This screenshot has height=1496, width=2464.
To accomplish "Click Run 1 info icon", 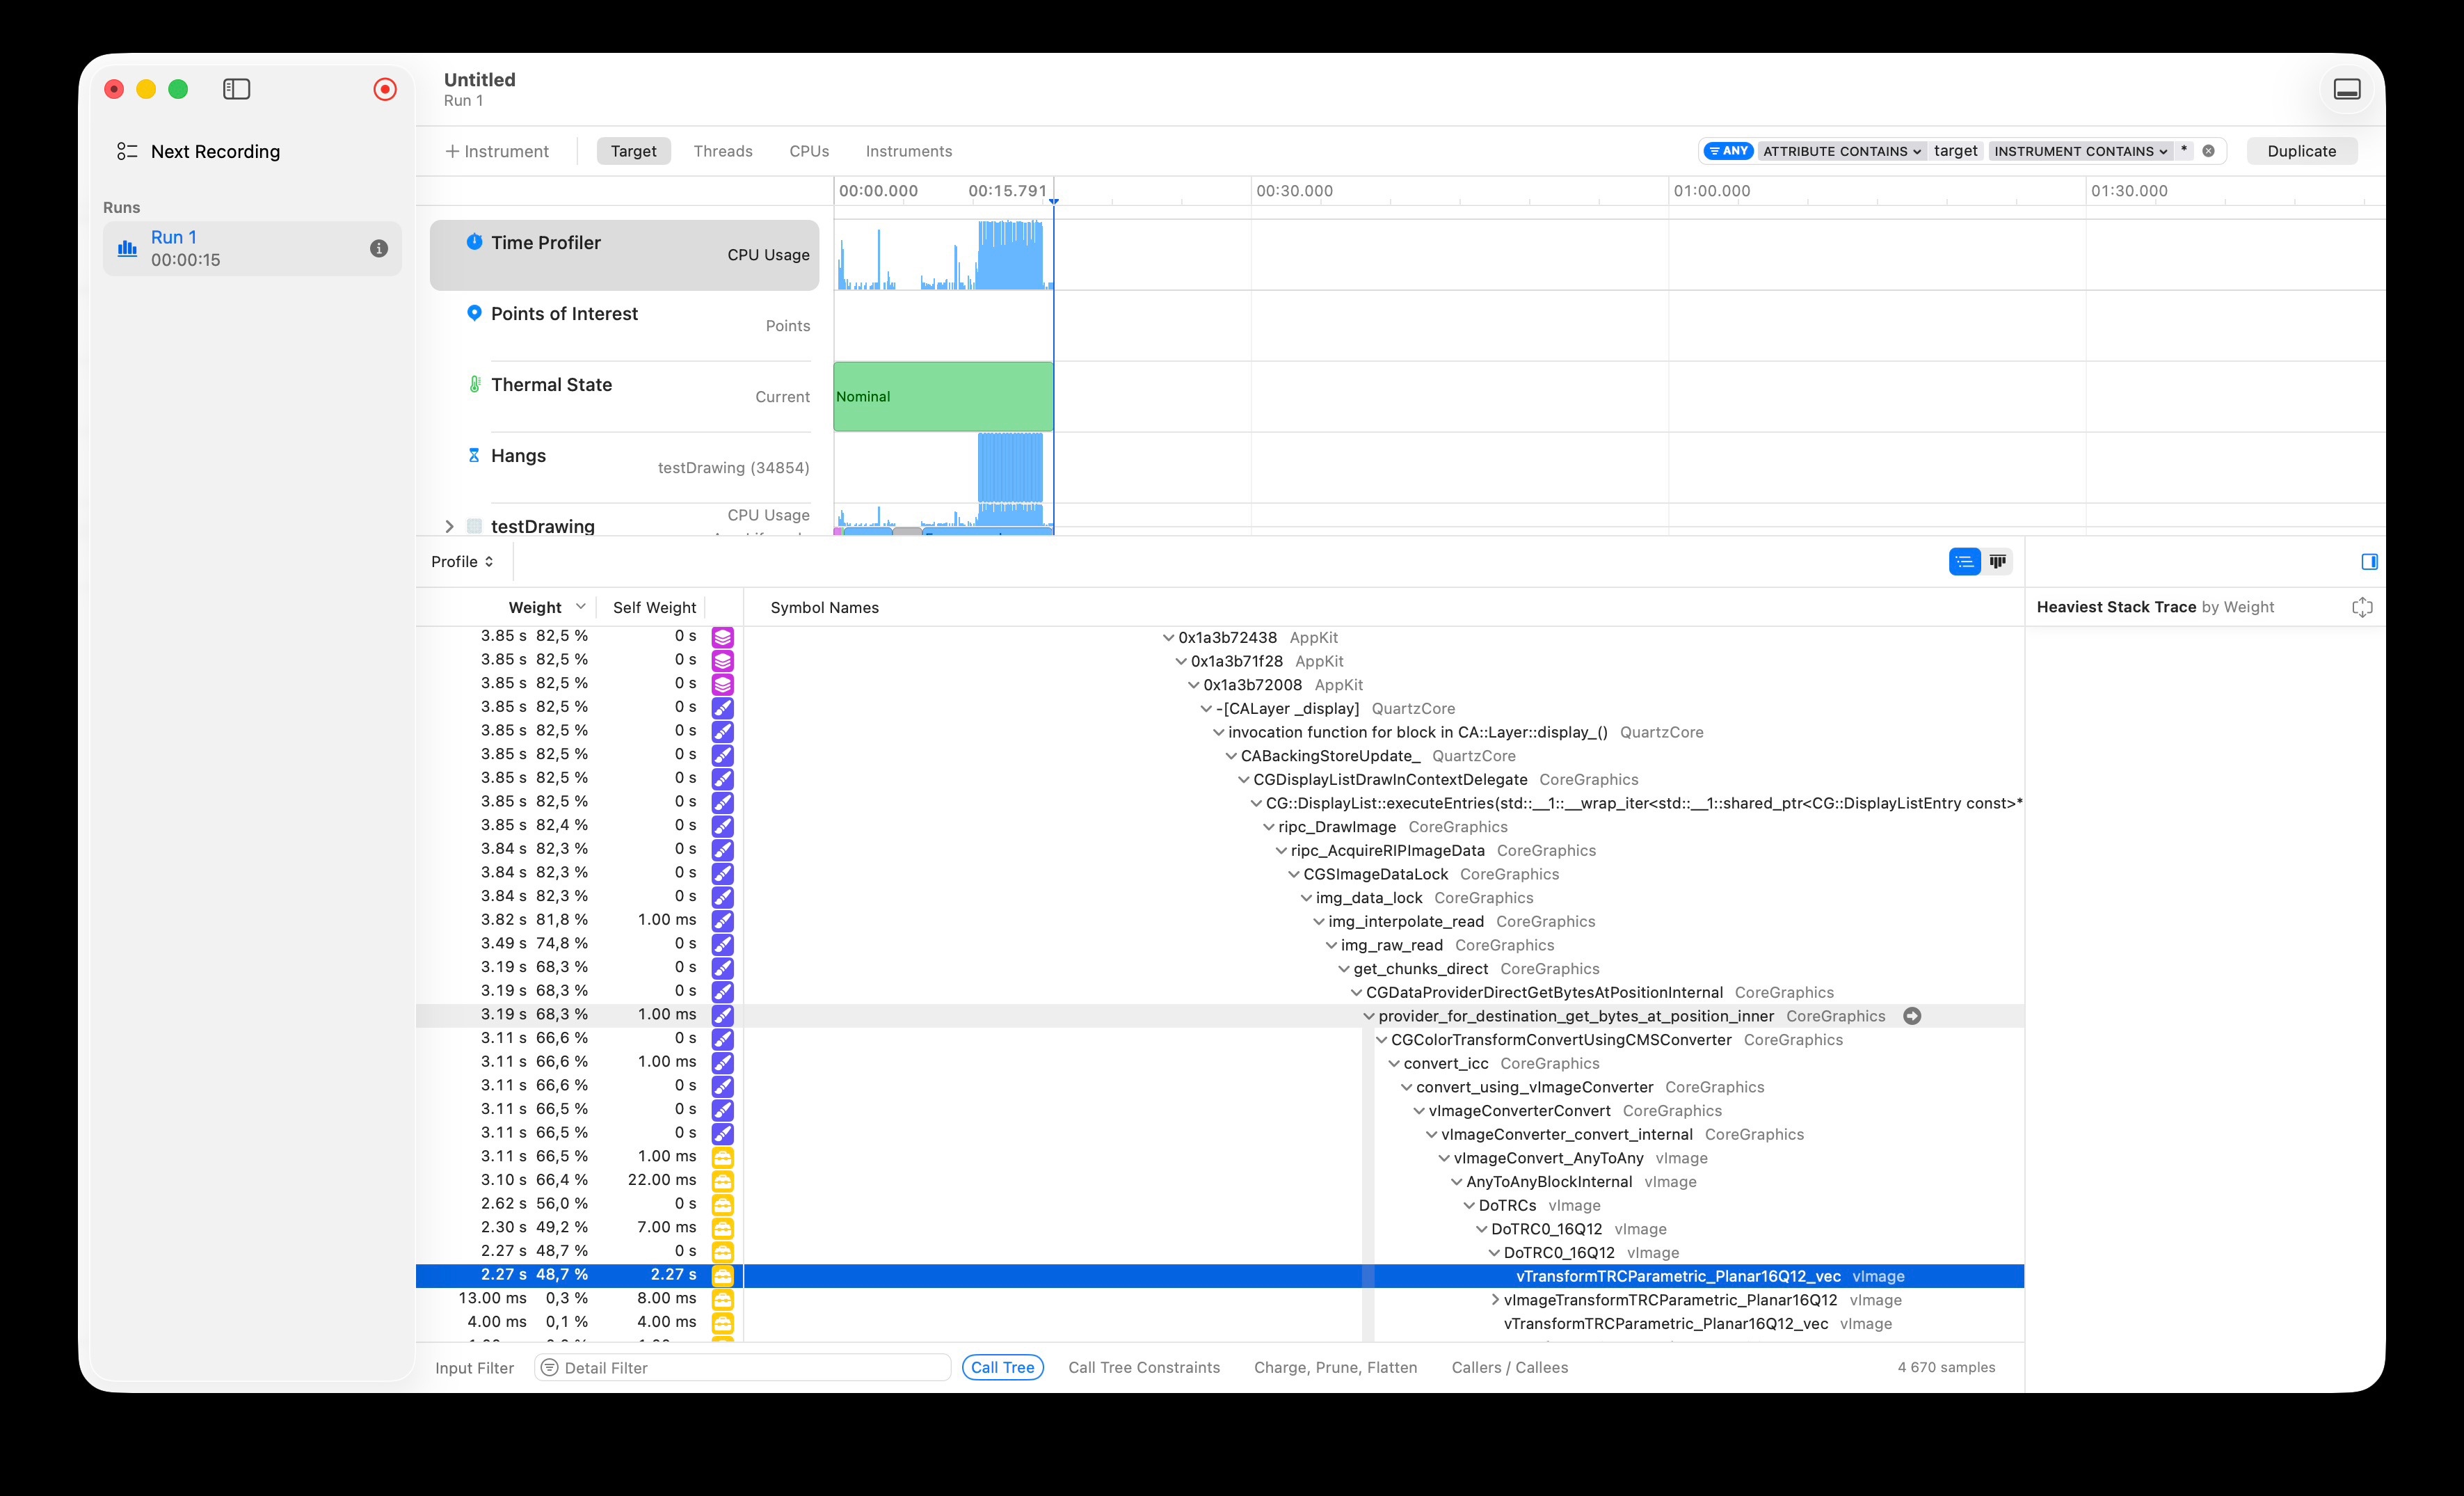I will 379,248.
